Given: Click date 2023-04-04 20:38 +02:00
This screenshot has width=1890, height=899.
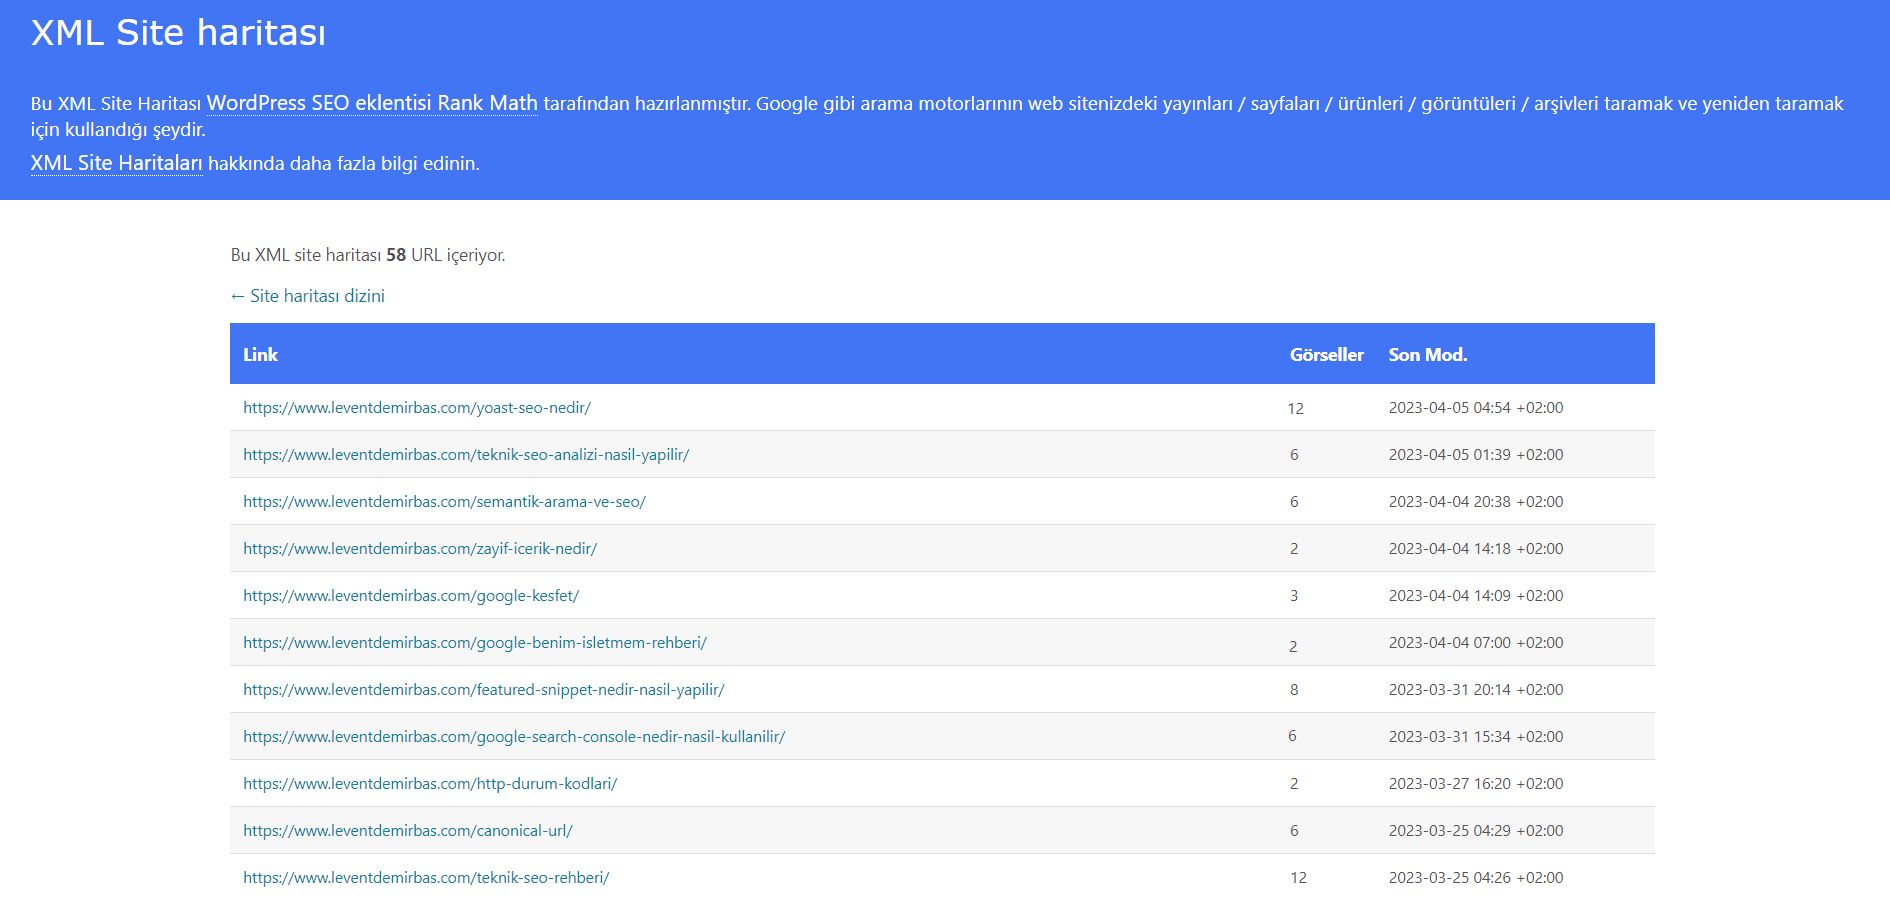Looking at the screenshot, I should pos(1476,502).
